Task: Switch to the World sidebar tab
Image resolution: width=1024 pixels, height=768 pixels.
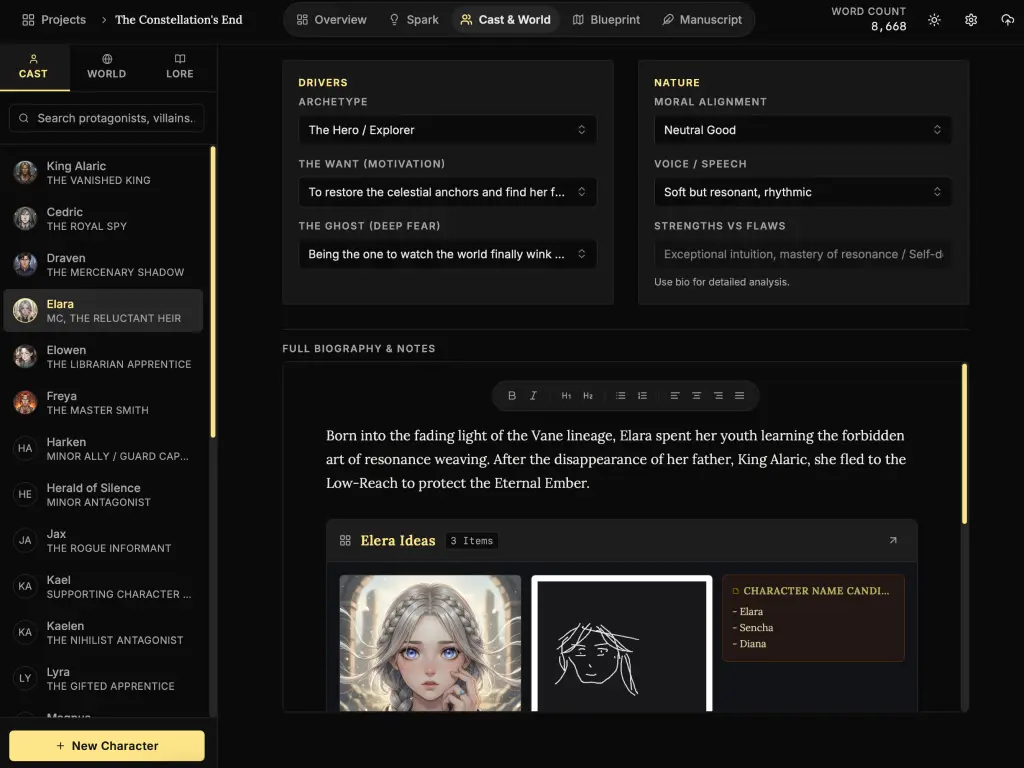Action: (106, 66)
